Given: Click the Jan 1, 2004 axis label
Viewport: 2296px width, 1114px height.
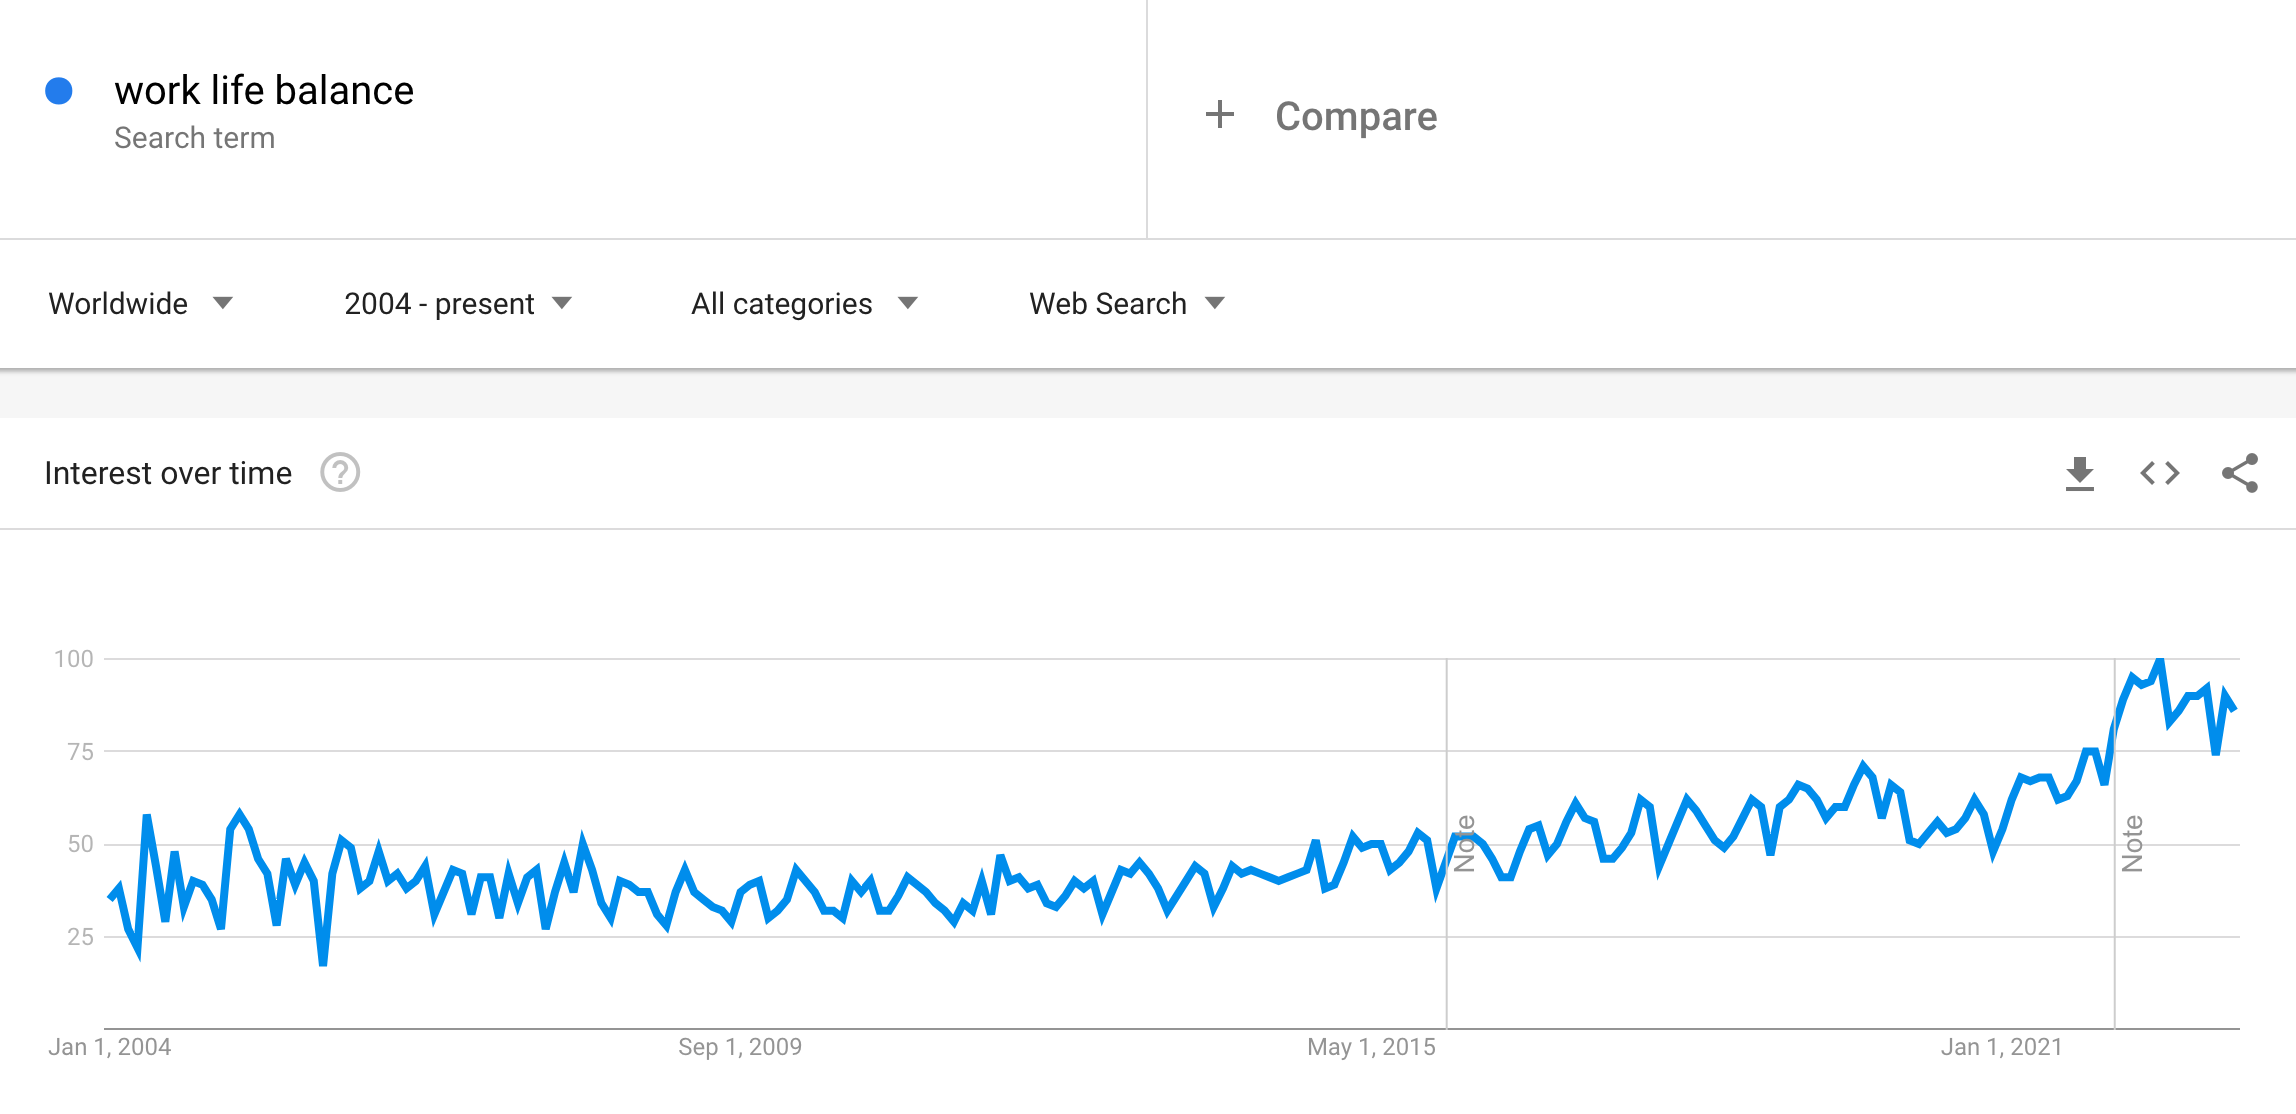Looking at the screenshot, I should point(110,1047).
